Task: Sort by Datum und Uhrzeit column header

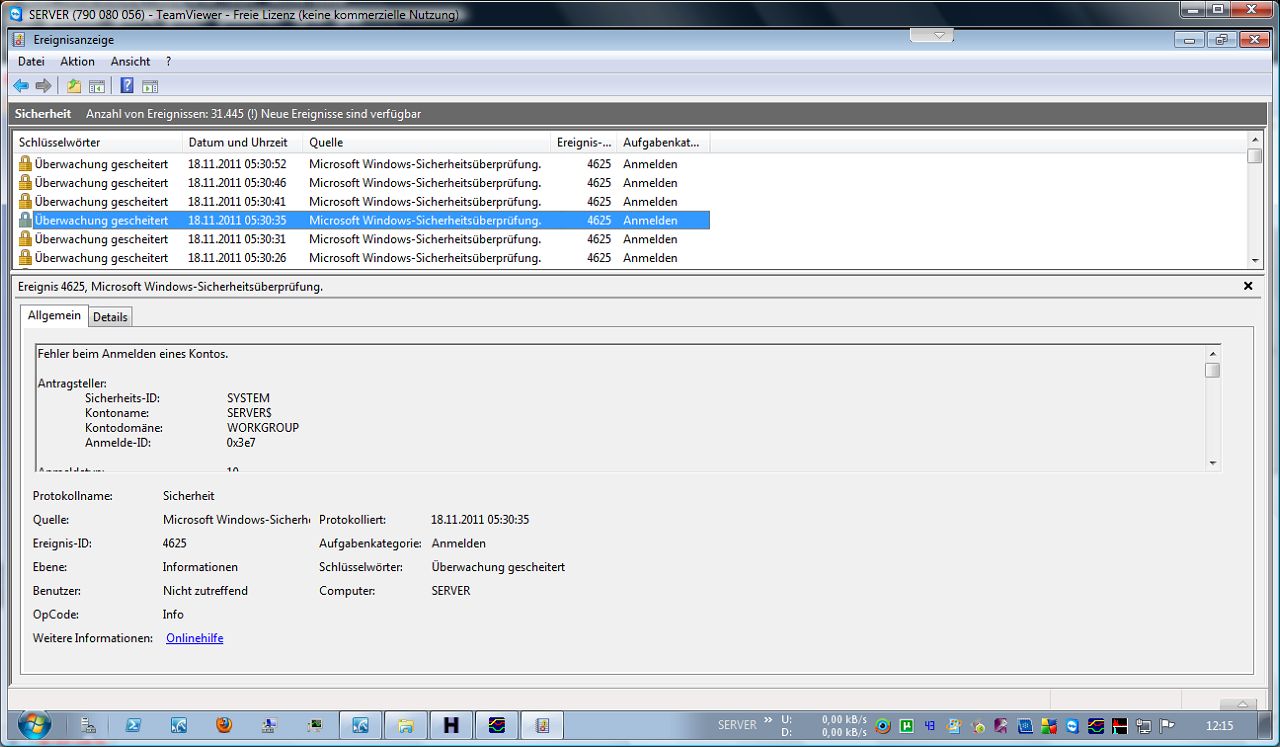Action: click(x=243, y=143)
